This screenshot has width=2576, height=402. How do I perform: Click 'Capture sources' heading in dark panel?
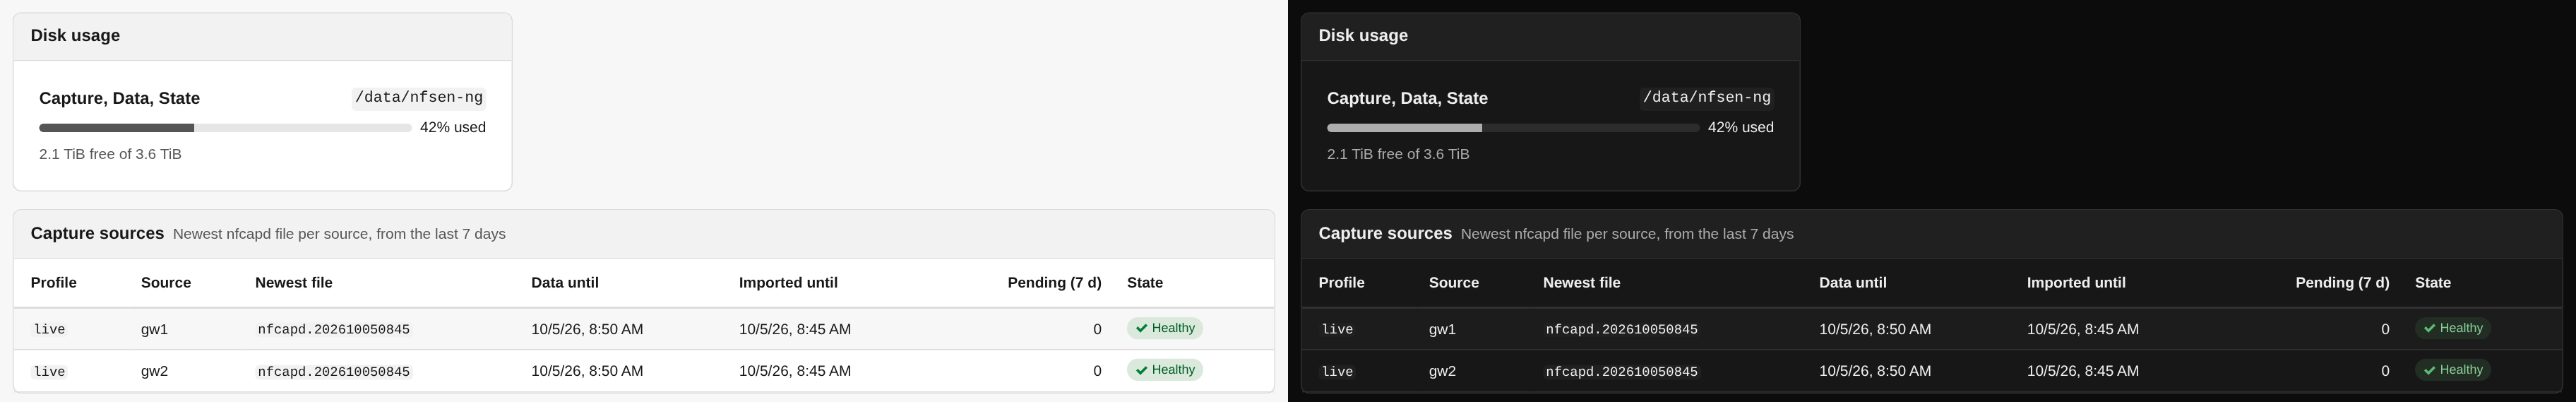[x=1385, y=233]
